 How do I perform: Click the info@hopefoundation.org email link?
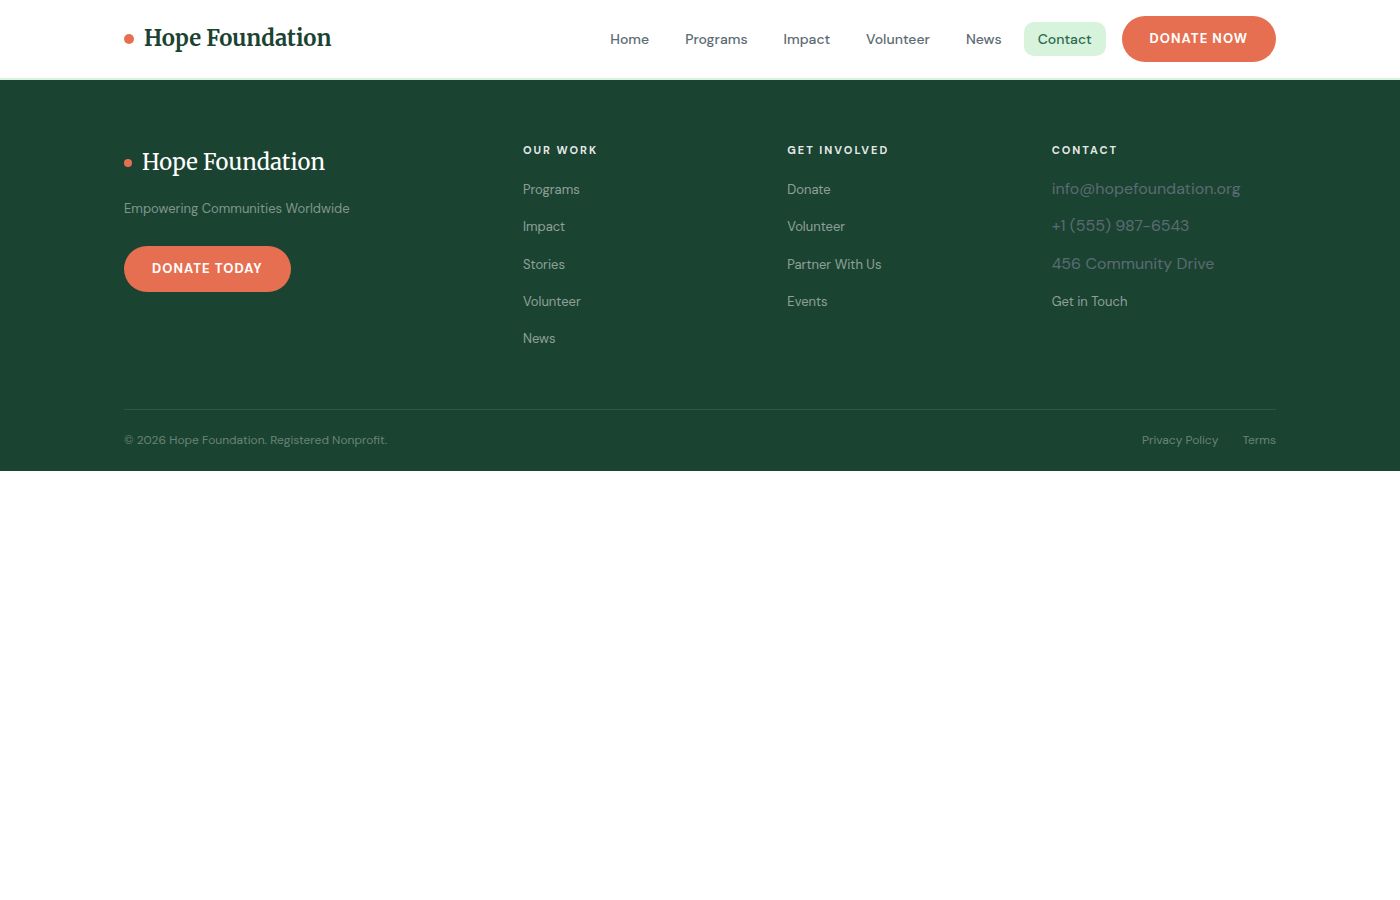pos(1146,189)
